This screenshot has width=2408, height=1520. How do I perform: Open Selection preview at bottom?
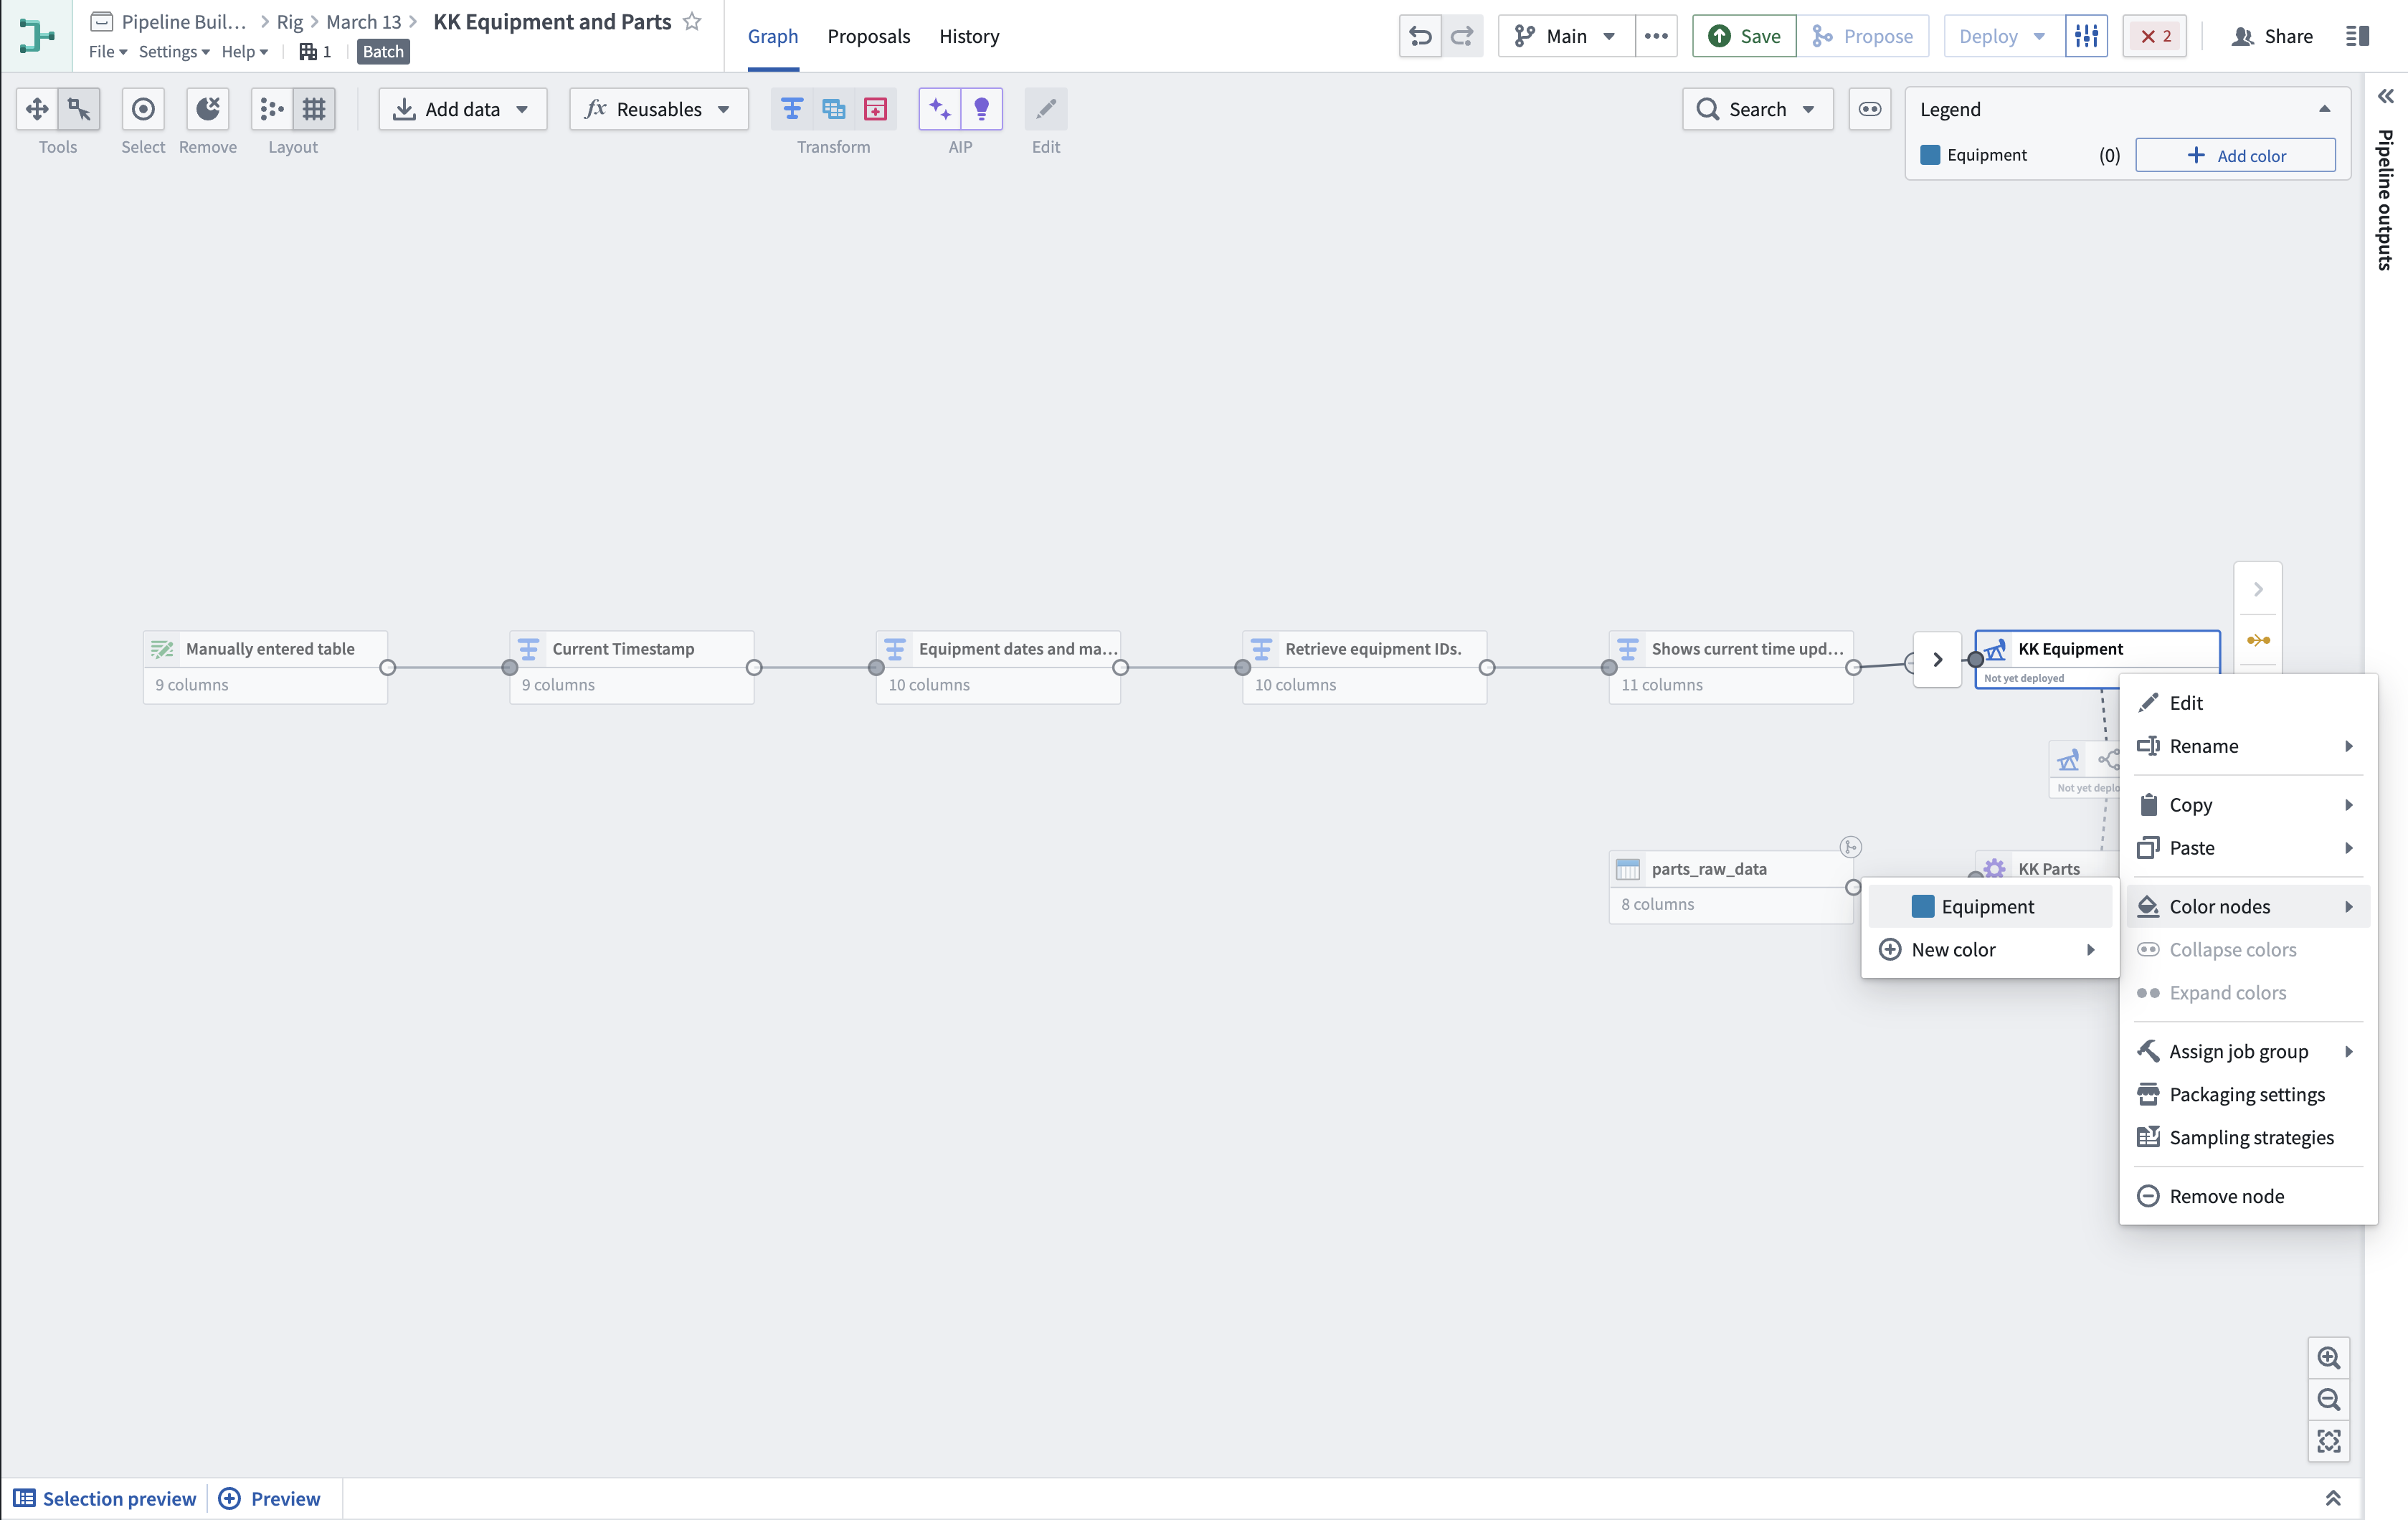pyautogui.click(x=105, y=1498)
